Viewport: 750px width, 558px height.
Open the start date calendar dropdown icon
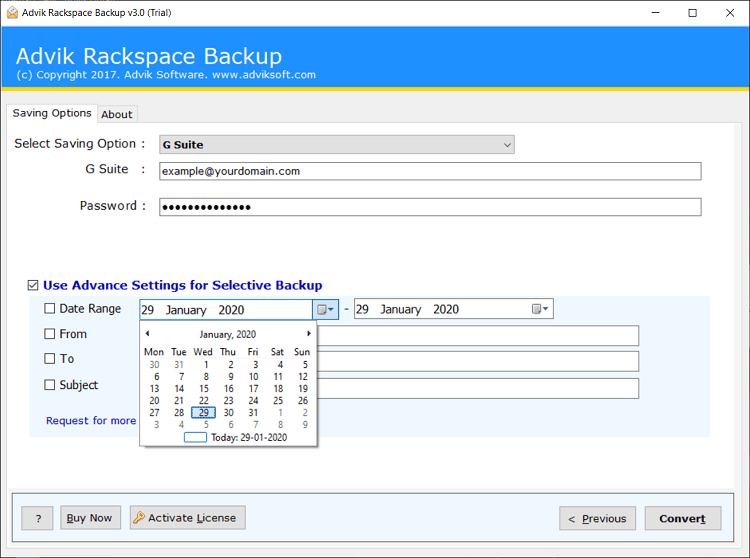coord(325,309)
